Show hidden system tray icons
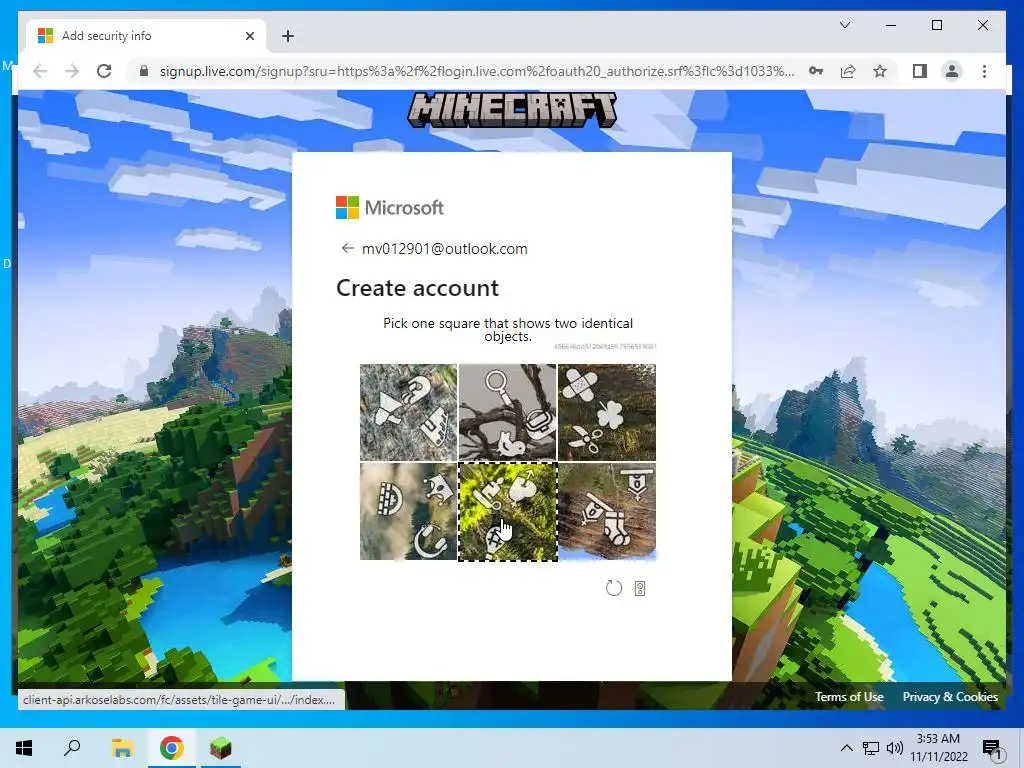This screenshot has width=1024, height=768. 846,748
